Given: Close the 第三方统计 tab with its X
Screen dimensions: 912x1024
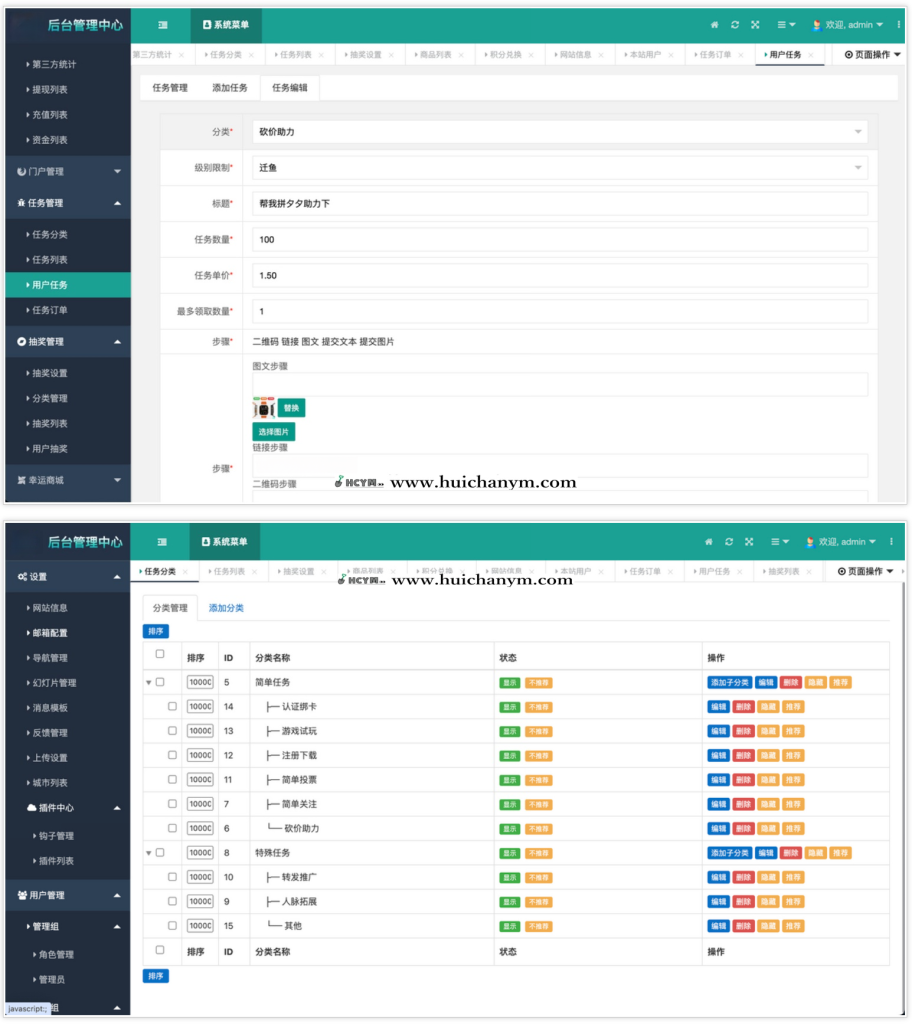Looking at the screenshot, I should point(181,55).
